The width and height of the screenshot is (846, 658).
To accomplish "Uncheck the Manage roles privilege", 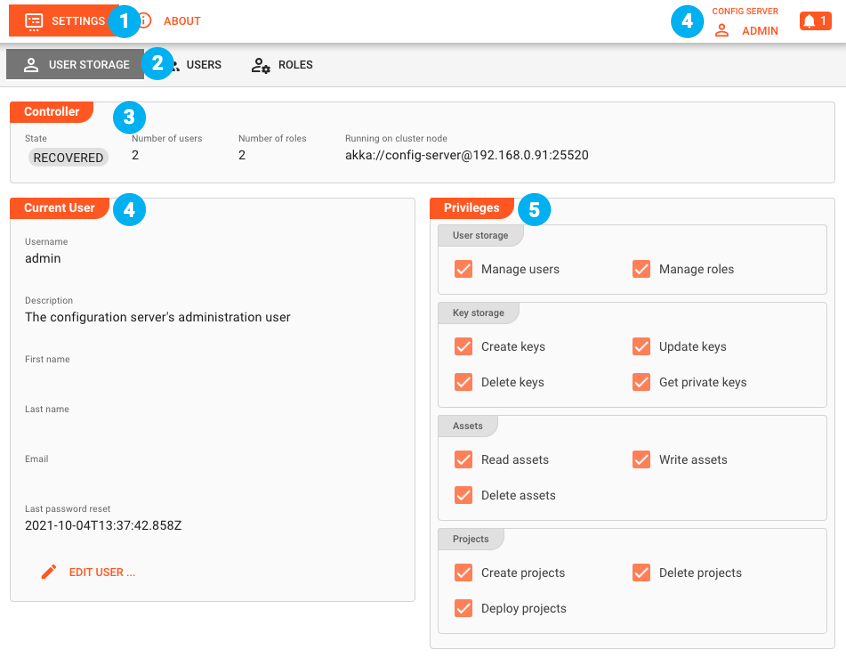I will point(641,269).
